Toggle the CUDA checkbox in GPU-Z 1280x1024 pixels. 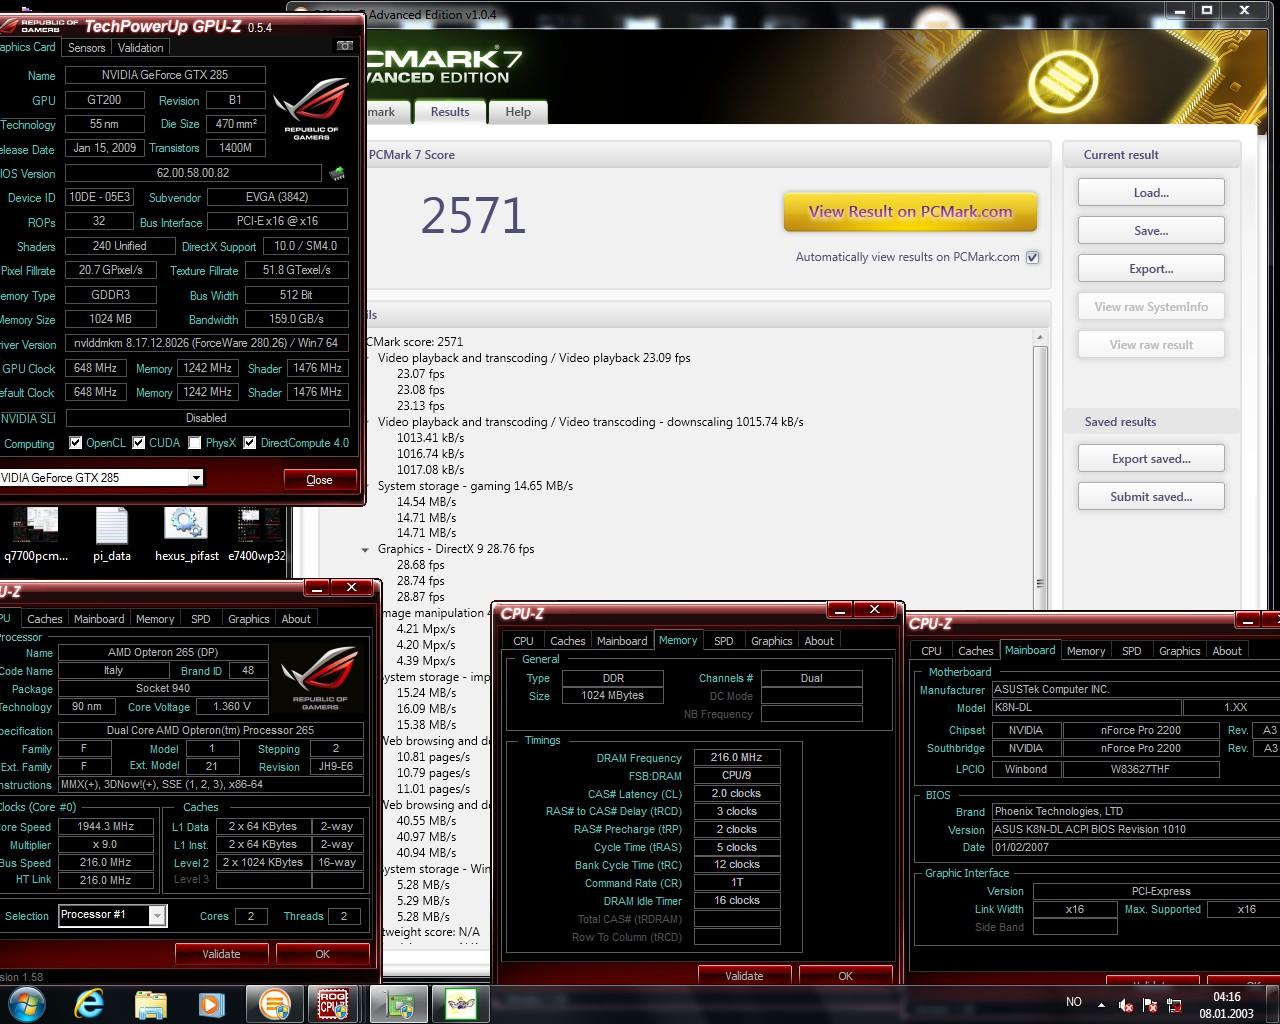[x=139, y=442]
